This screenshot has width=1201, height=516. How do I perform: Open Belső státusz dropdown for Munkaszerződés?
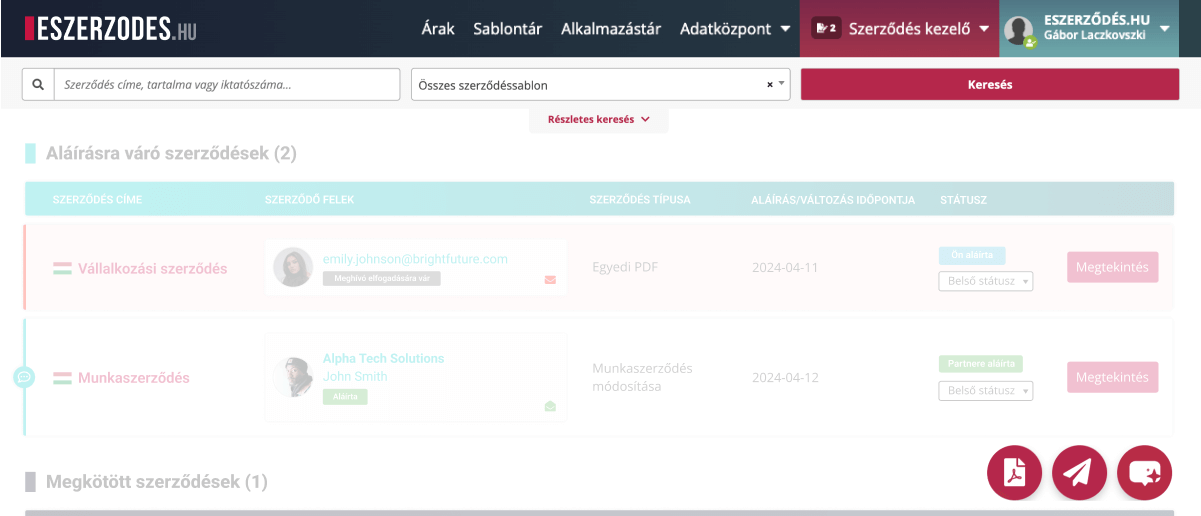click(985, 391)
